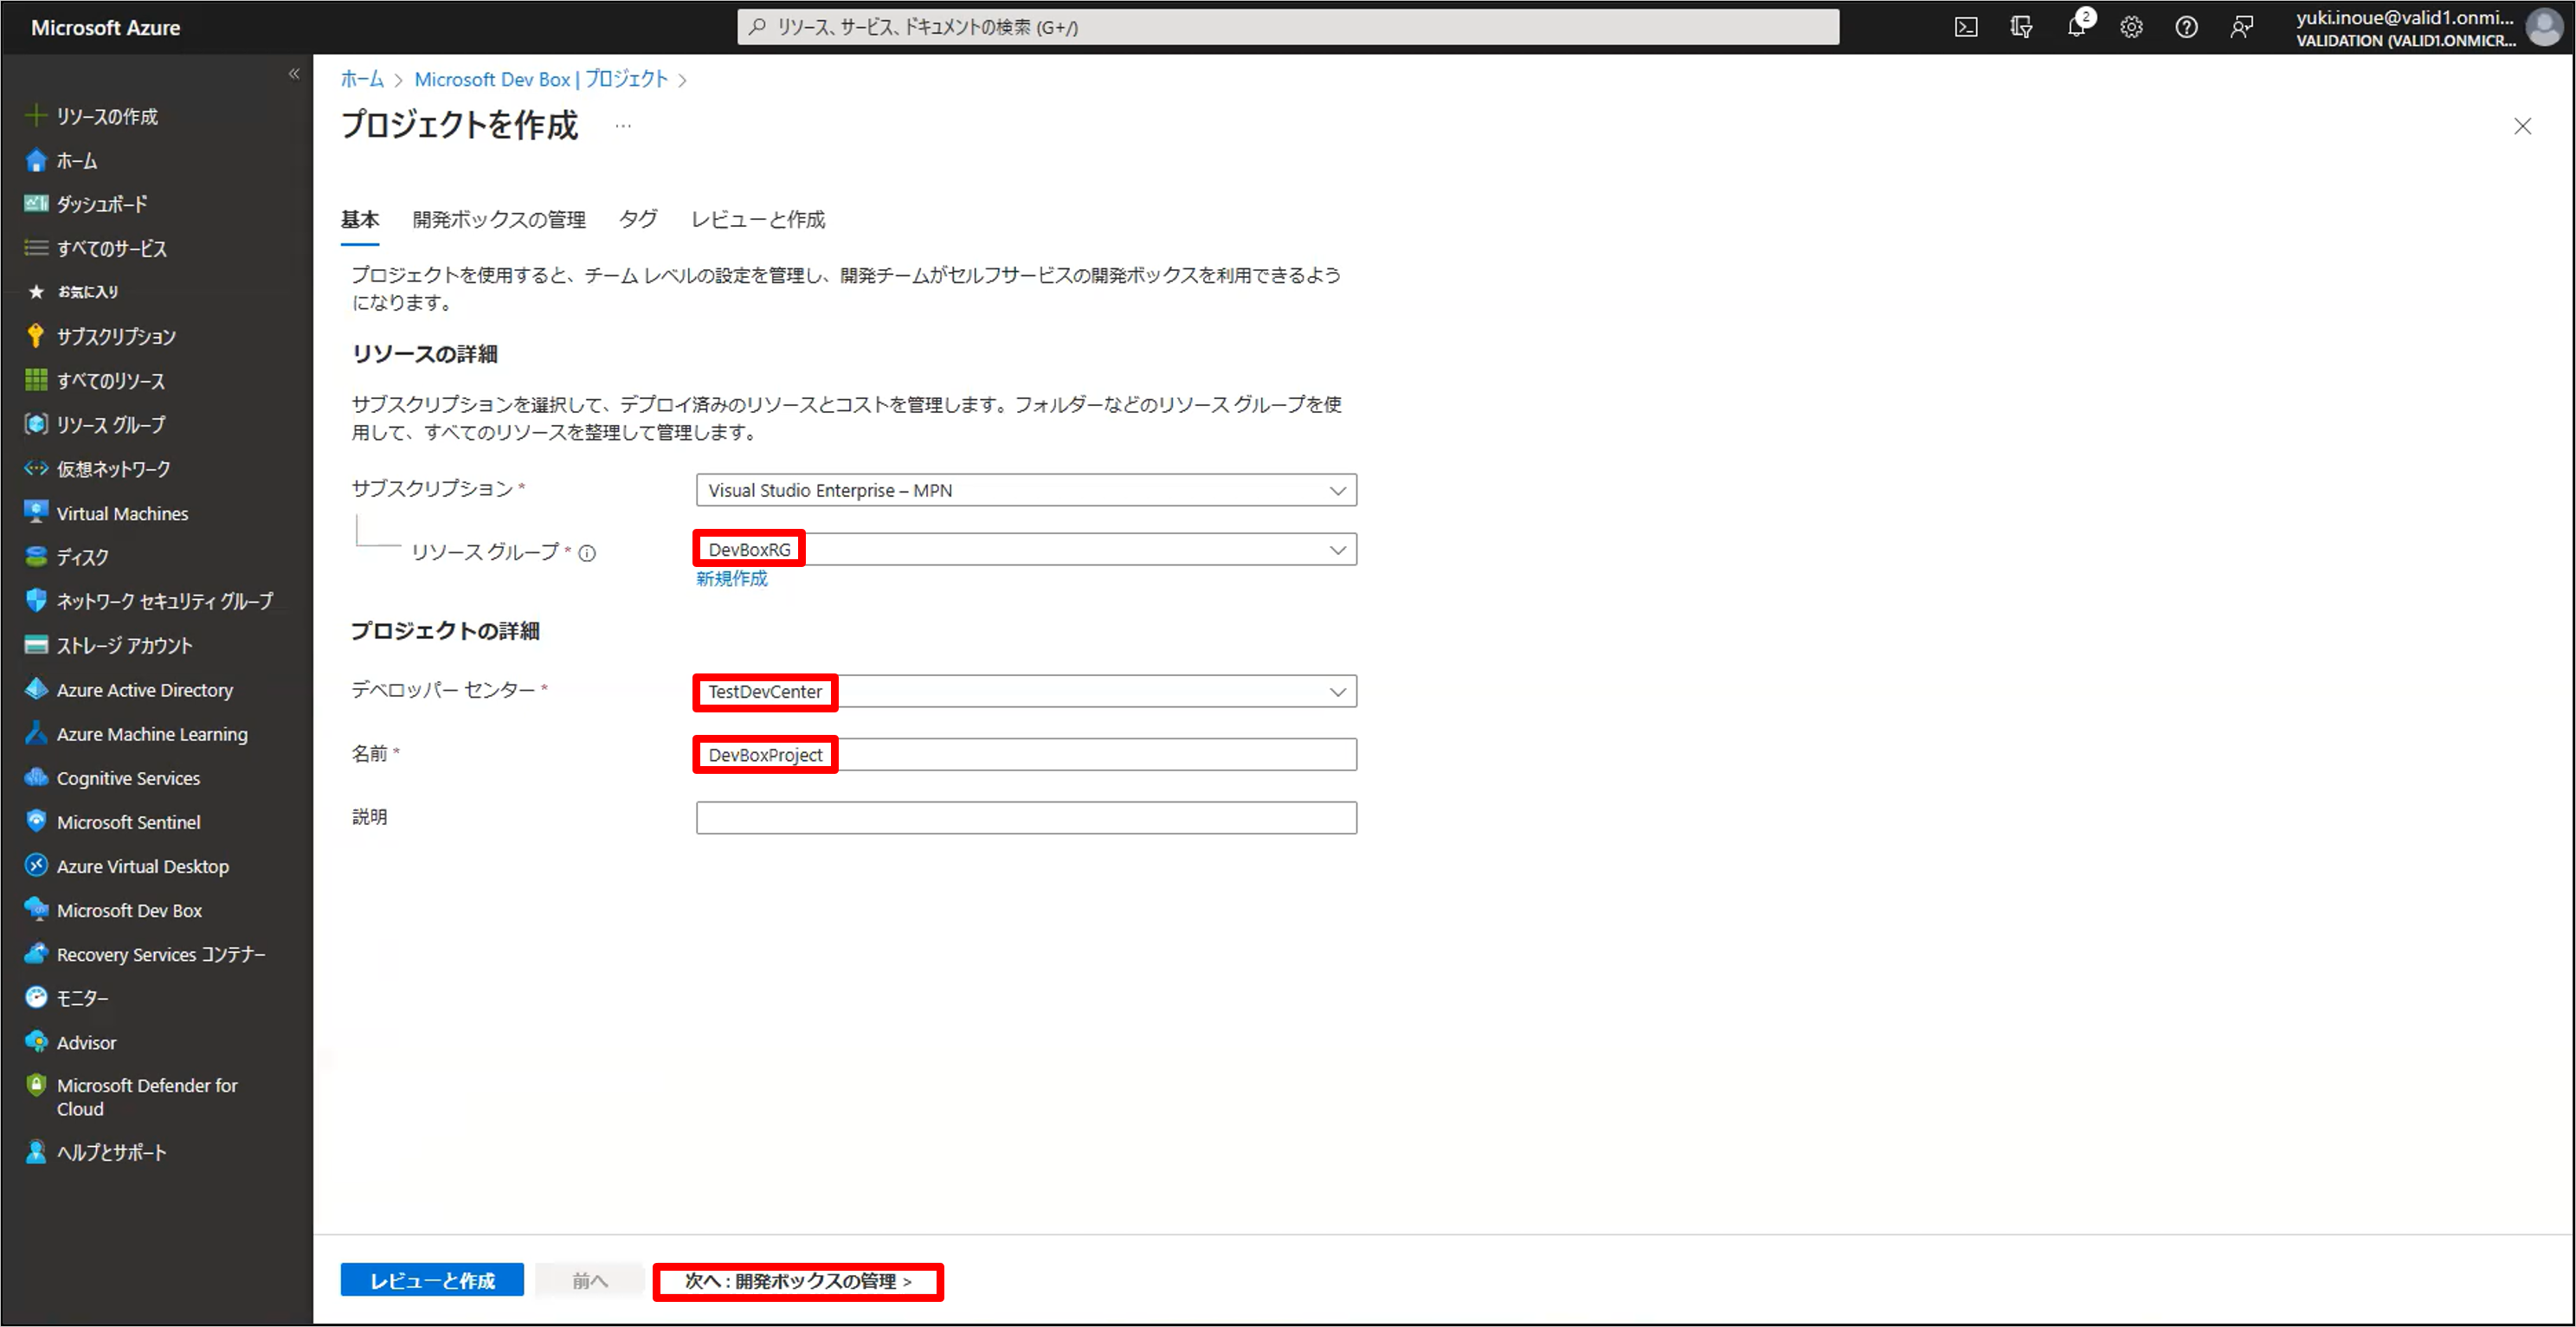
Task: Expand the resource group DevBoxRG dropdown
Action: click(1337, 550)
